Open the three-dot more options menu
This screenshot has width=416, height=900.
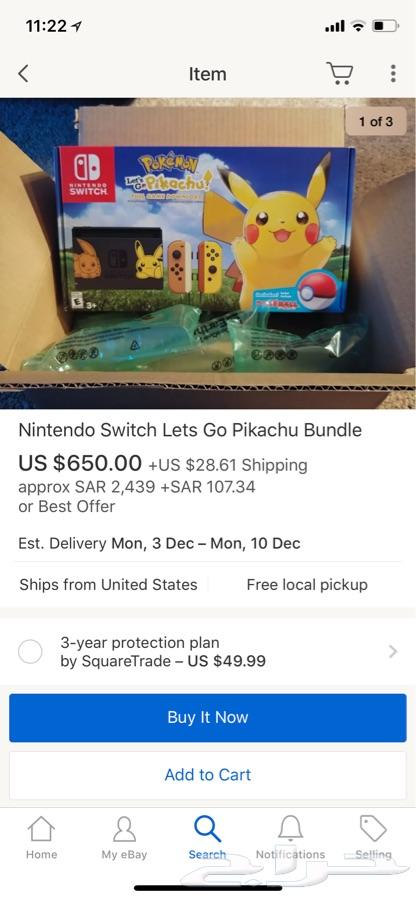click(x=393, y=73)
